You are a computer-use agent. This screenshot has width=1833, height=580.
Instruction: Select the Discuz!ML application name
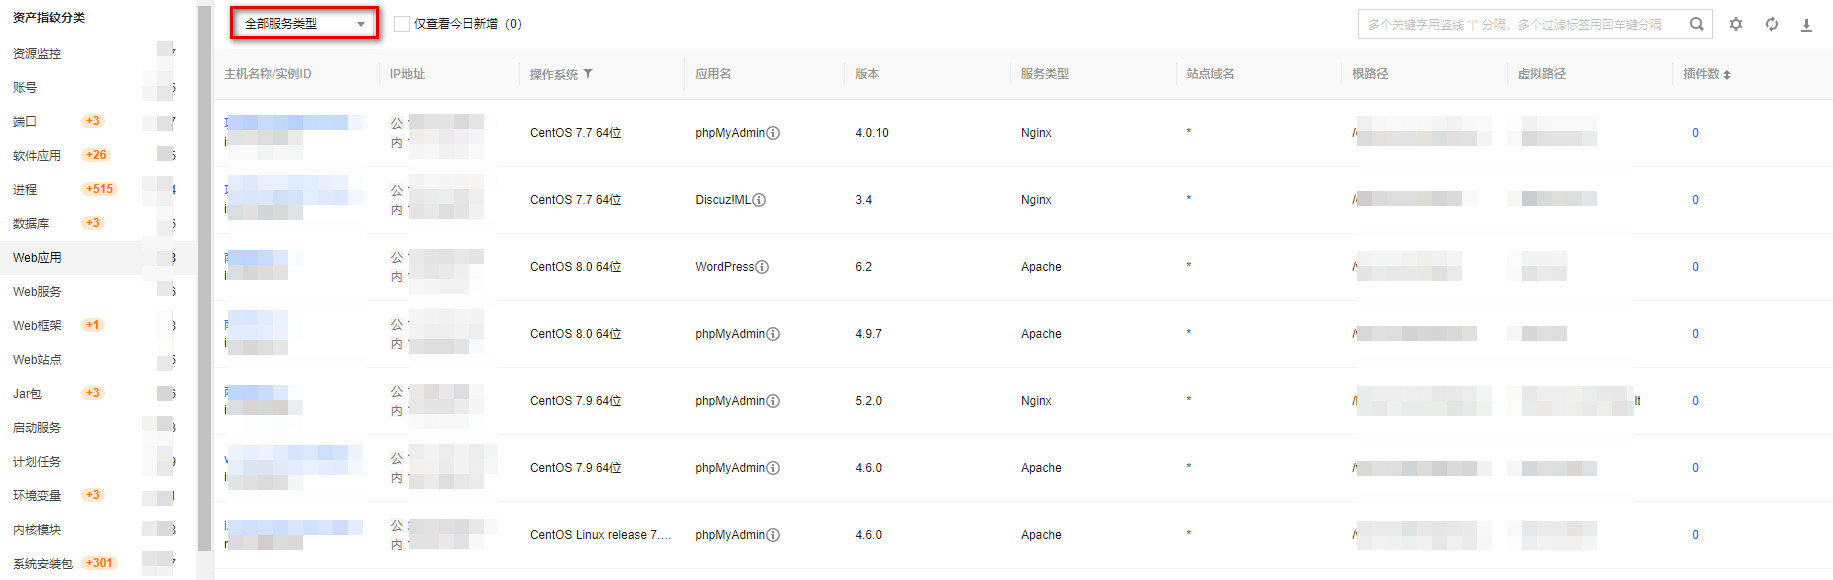[723, 200]
